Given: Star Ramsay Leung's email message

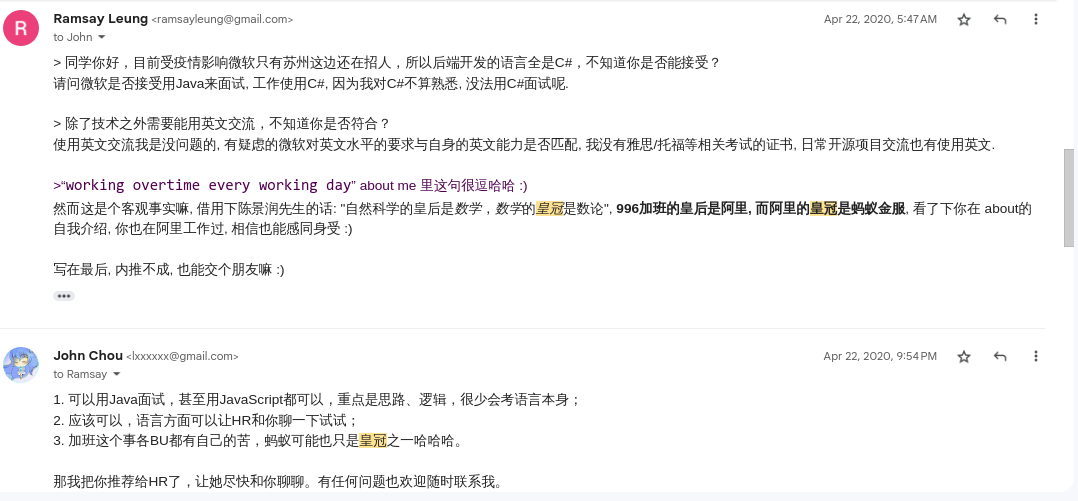Looking at the screenshot, I should click(964, 19).
